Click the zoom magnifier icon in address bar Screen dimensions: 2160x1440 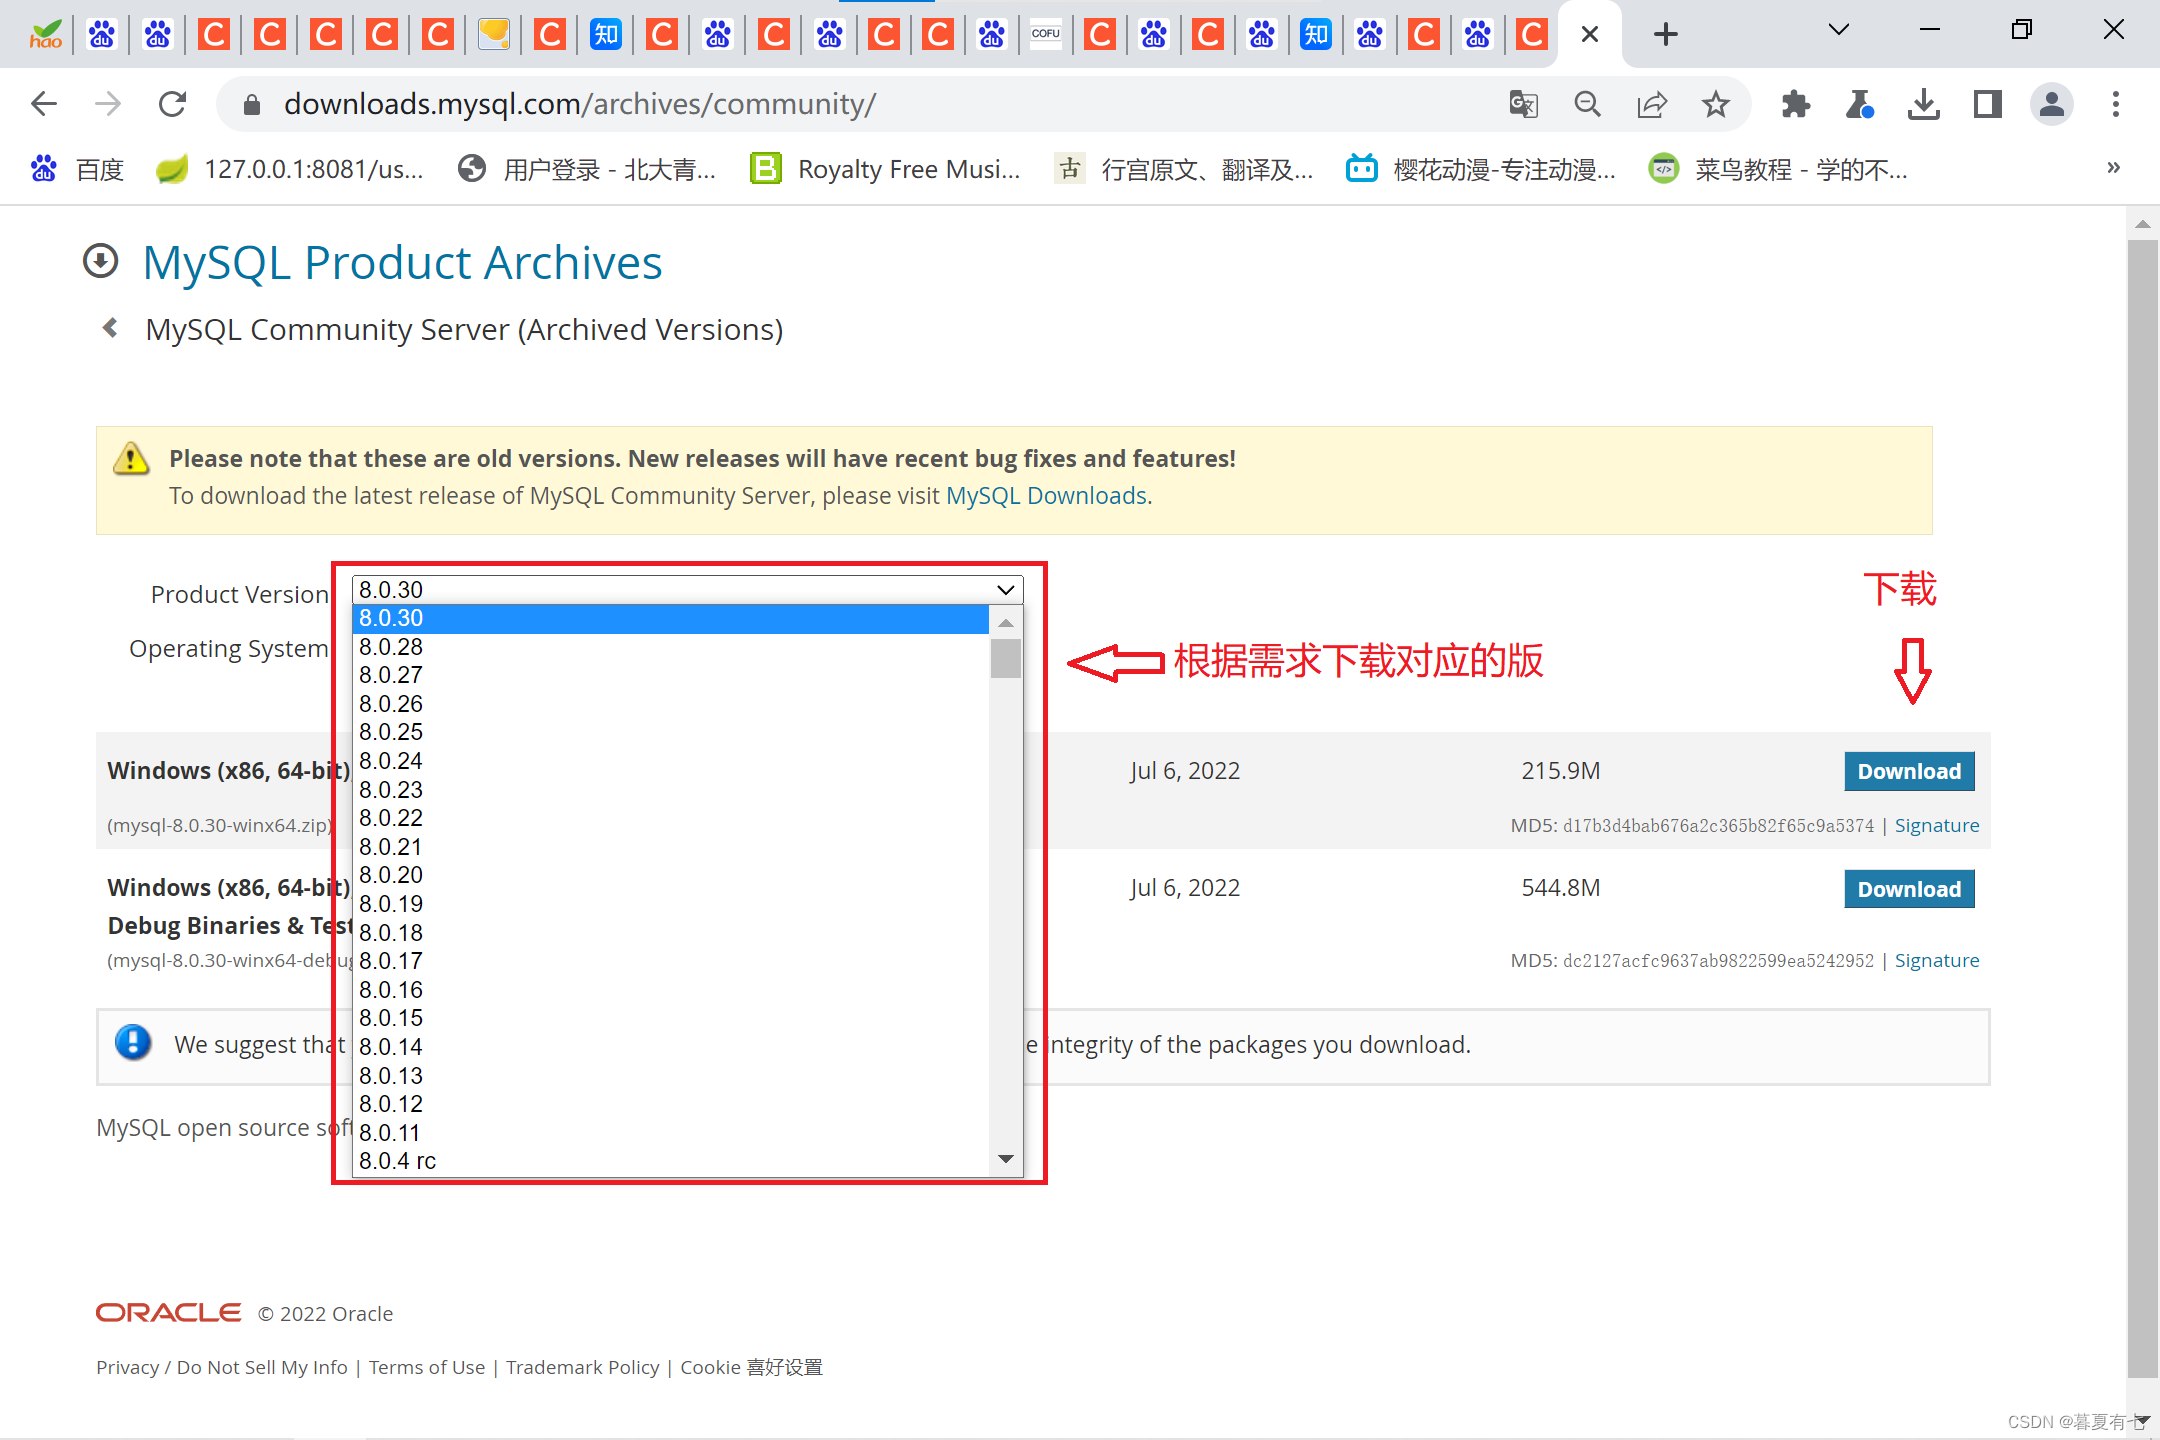tap(1587, 104)
